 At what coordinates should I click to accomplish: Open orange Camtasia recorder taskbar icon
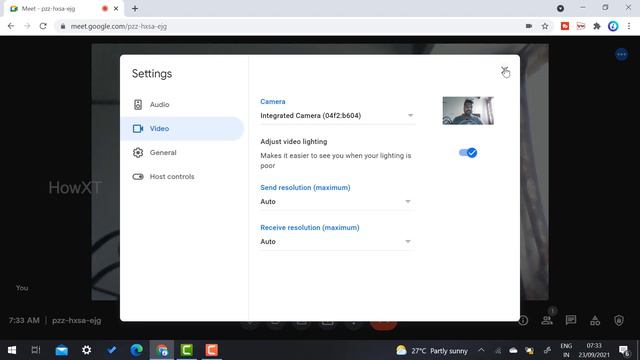click(211, 350)
